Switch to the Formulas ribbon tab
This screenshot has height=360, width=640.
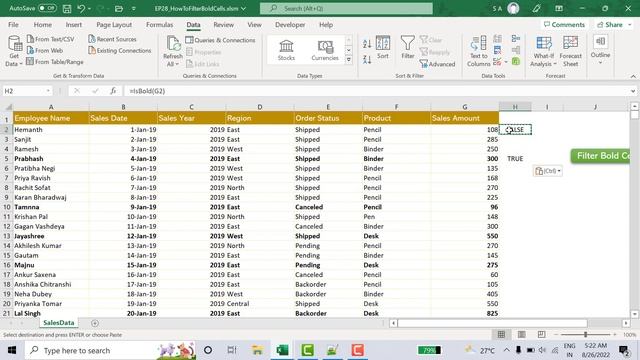(159, 25)
